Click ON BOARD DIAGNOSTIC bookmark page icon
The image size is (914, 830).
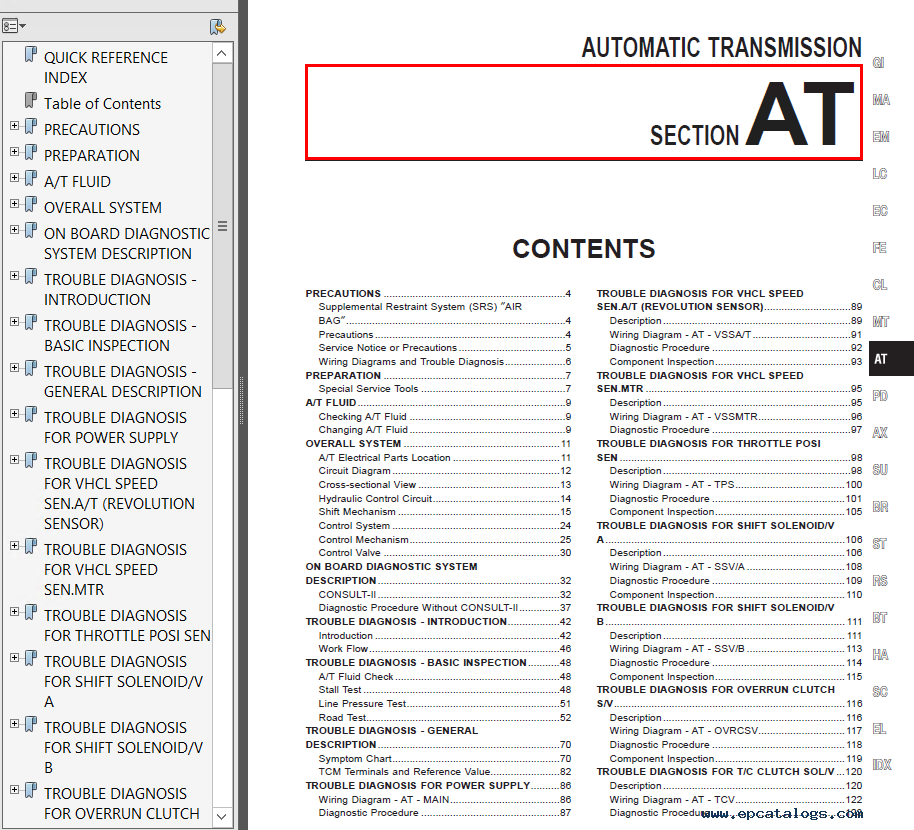(x=31, y=231)
